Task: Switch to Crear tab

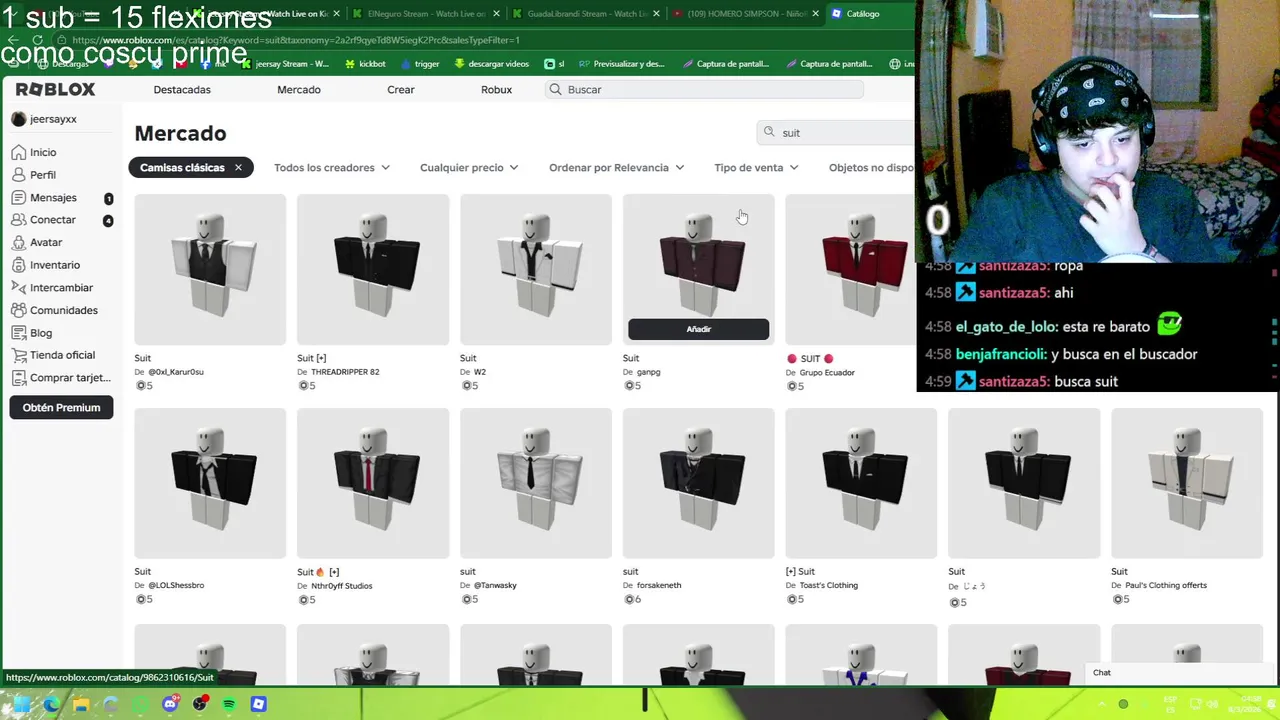Action: coord(401,89)
